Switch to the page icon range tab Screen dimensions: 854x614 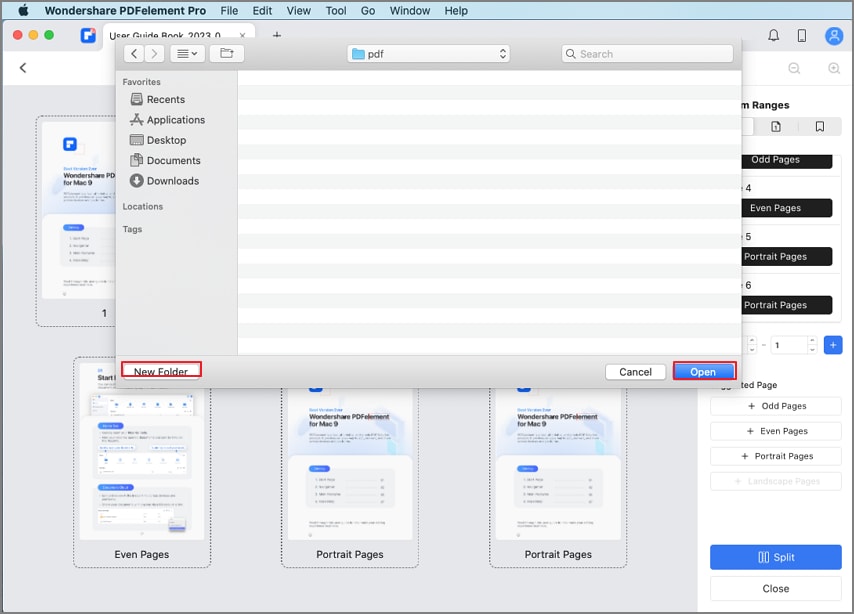(x=776, y=127)
